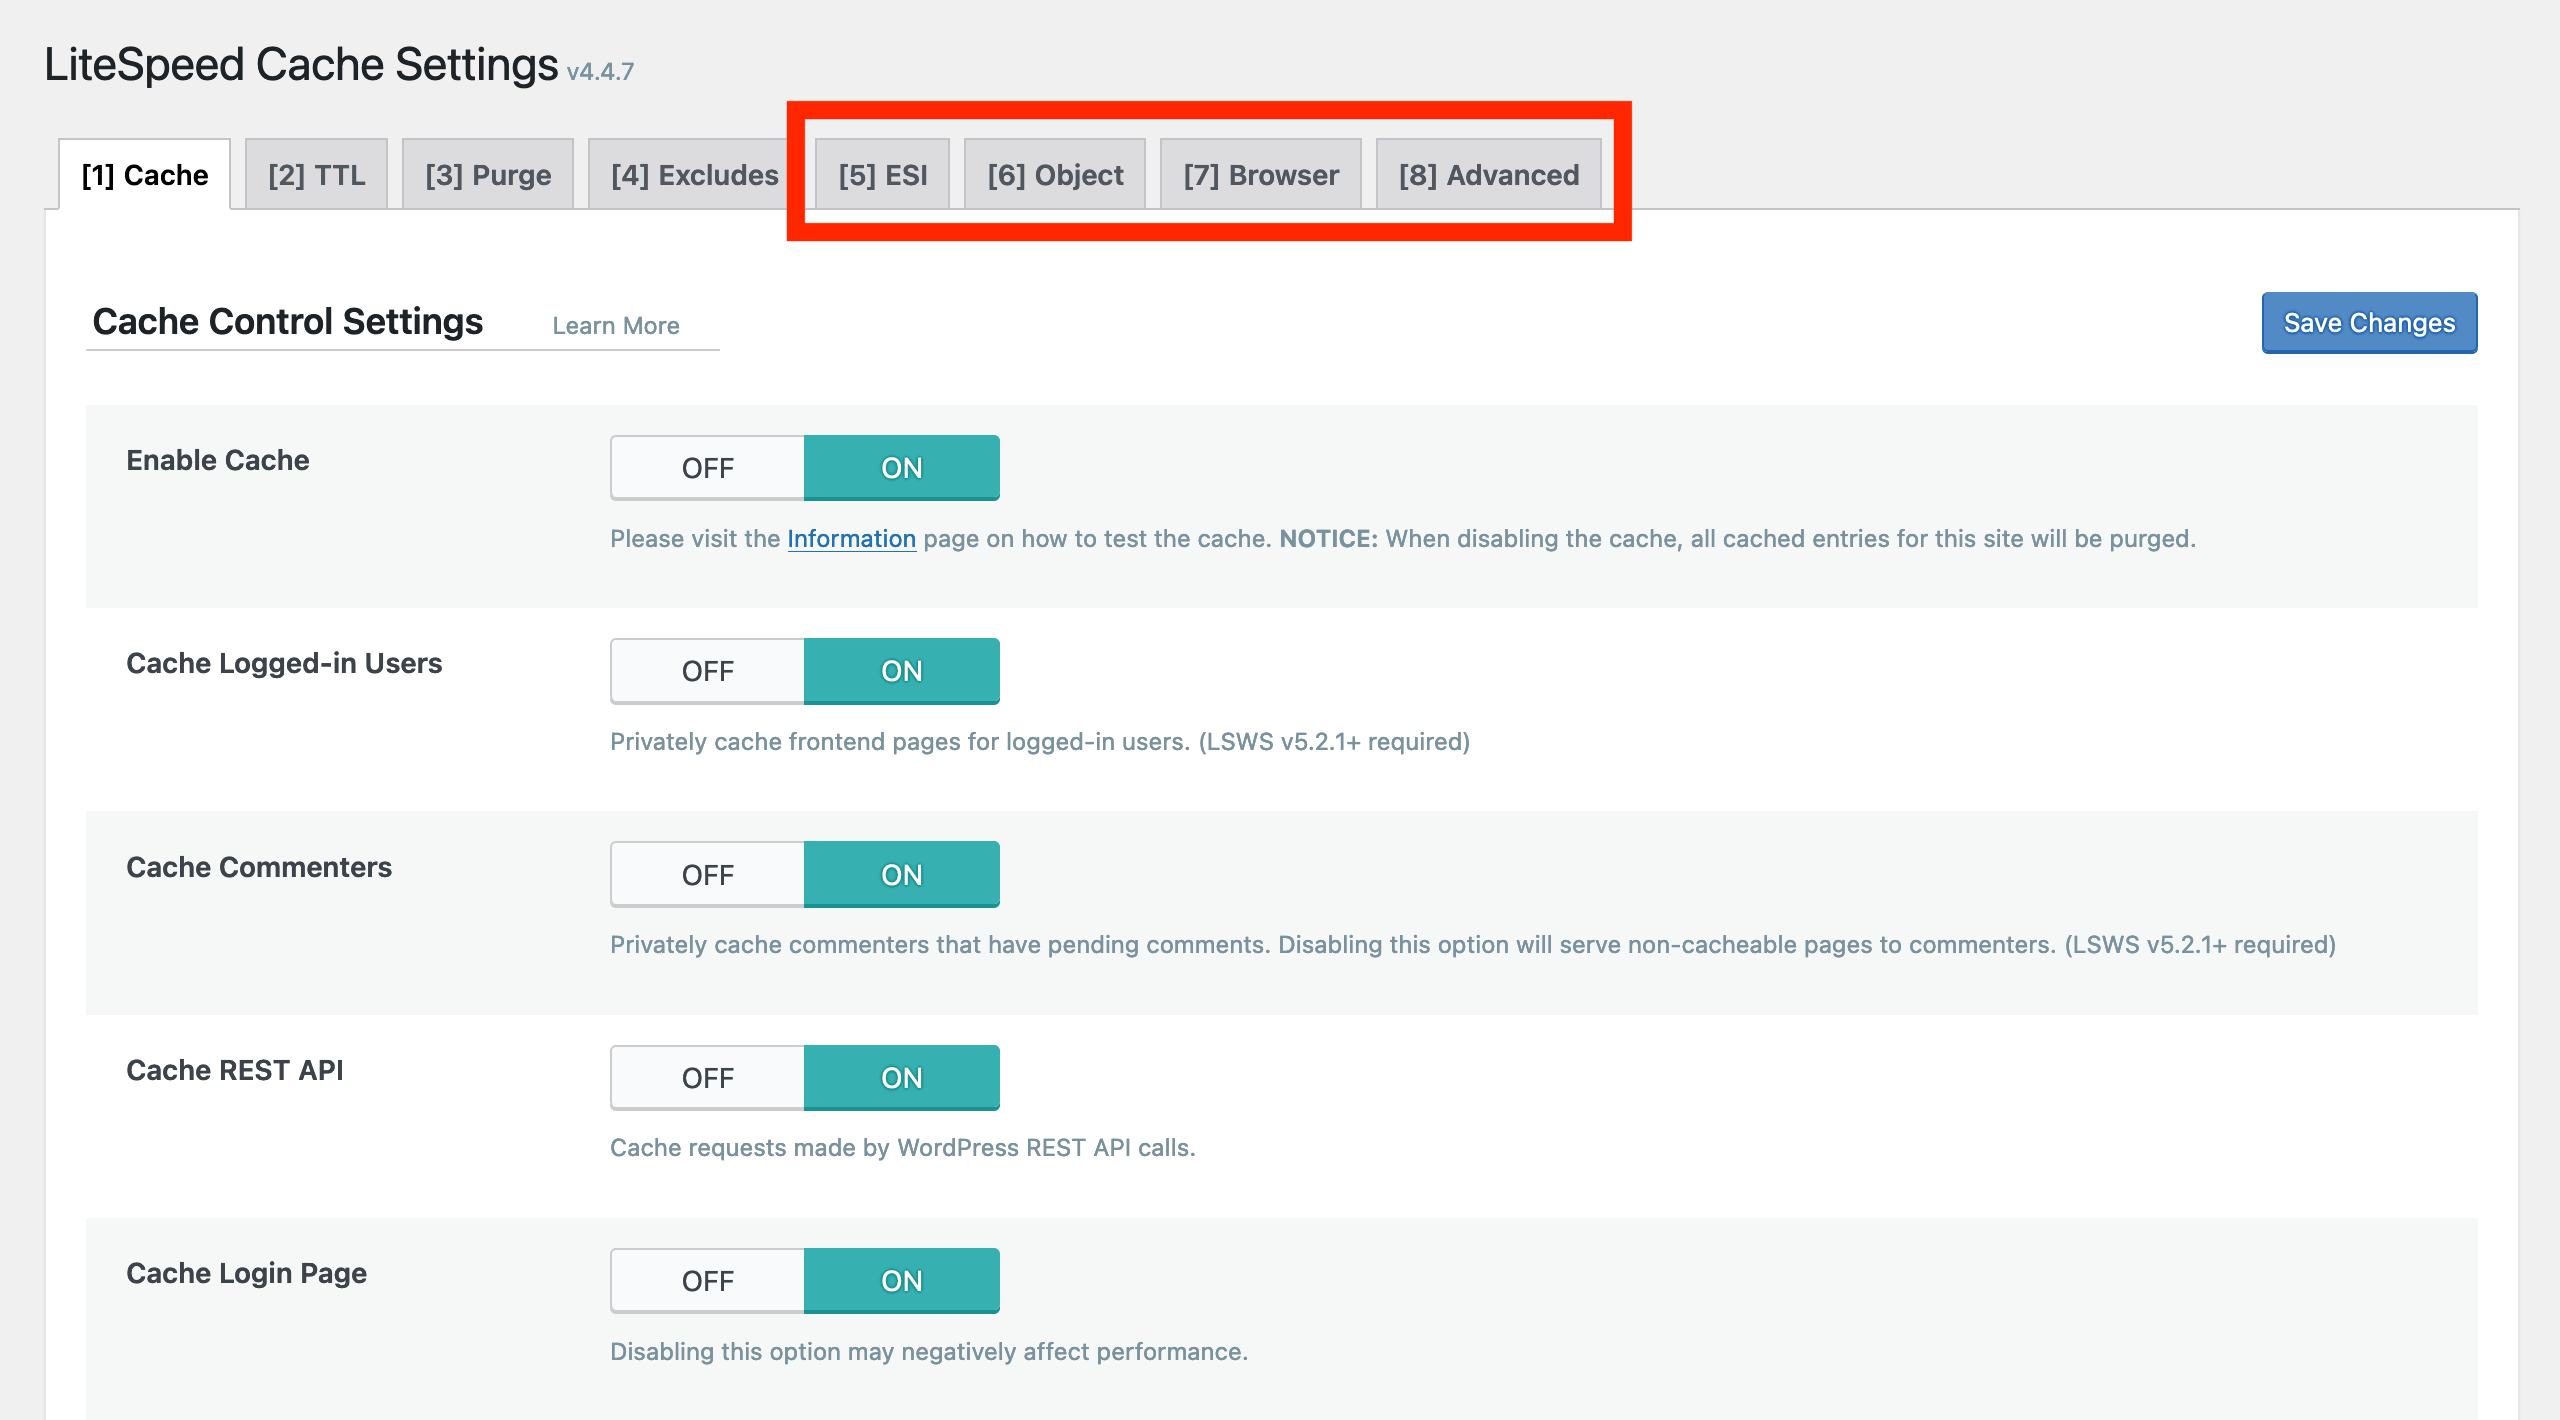
Task: Click the Cache Control Settings heading
Action: tap(288, 322)
